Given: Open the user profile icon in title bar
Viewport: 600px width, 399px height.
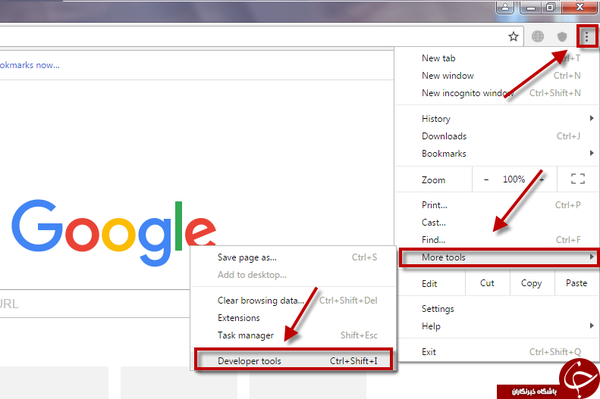Looking at the screenshot, I should (x=505, y=7).
